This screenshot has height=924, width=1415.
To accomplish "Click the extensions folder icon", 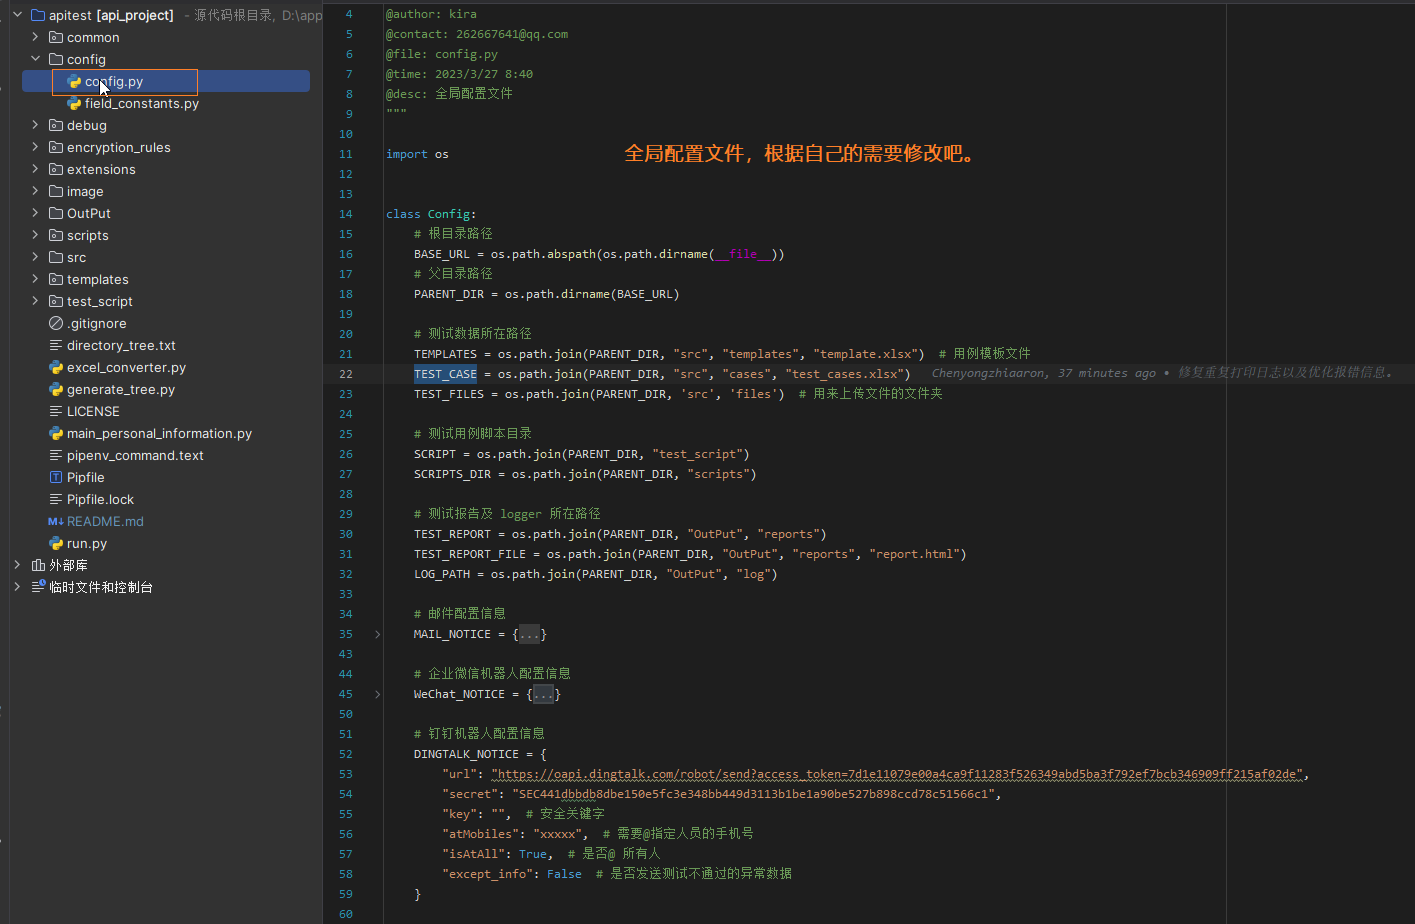I will [x=56, y=169].
